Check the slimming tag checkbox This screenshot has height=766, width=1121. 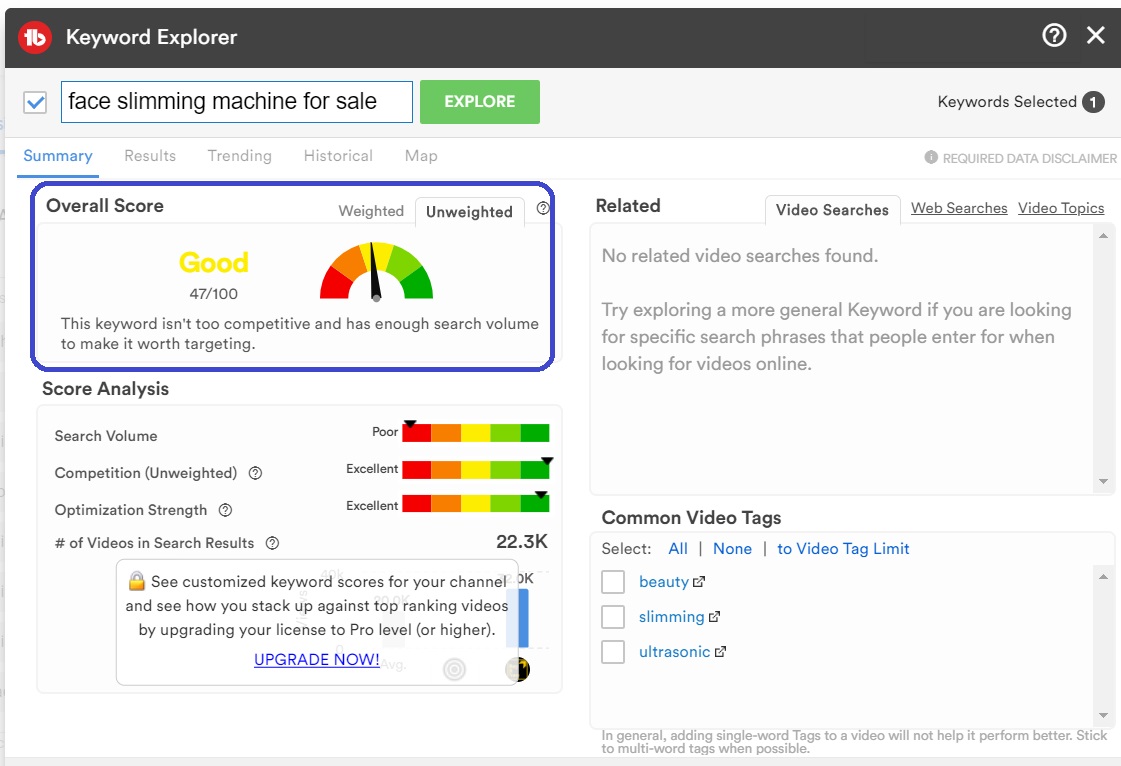point(613,617)
